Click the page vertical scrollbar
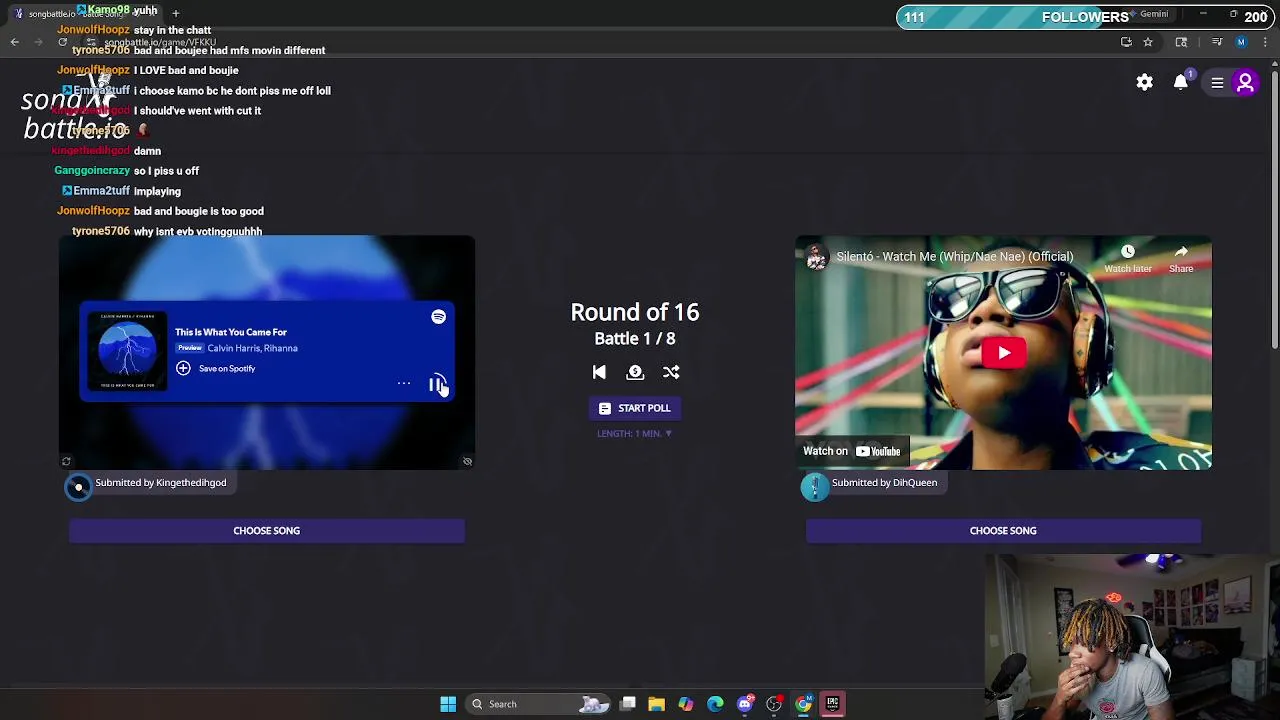Viewport: 1280px width, 720px height. tap(1275, 210)
